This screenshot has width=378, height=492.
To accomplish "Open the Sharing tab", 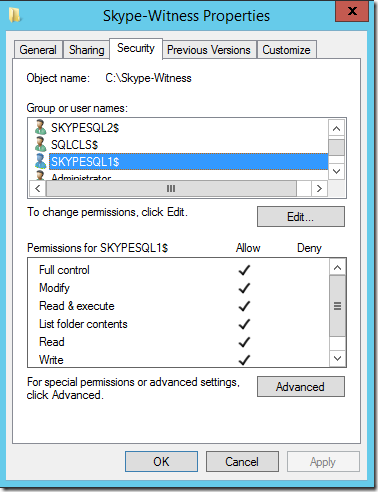I will tap(87, 50).
